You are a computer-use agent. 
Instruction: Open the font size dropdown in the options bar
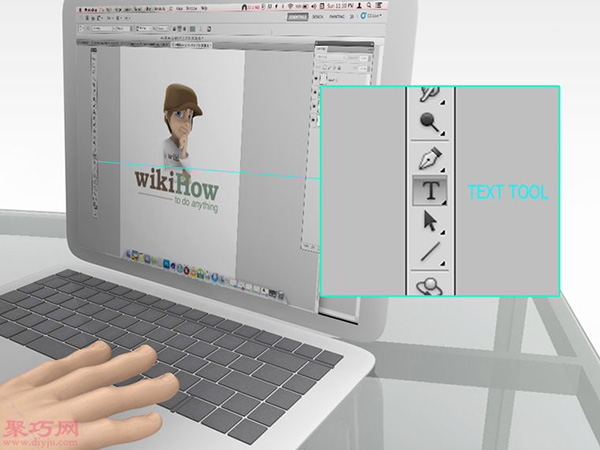click(x=145, y=29)
